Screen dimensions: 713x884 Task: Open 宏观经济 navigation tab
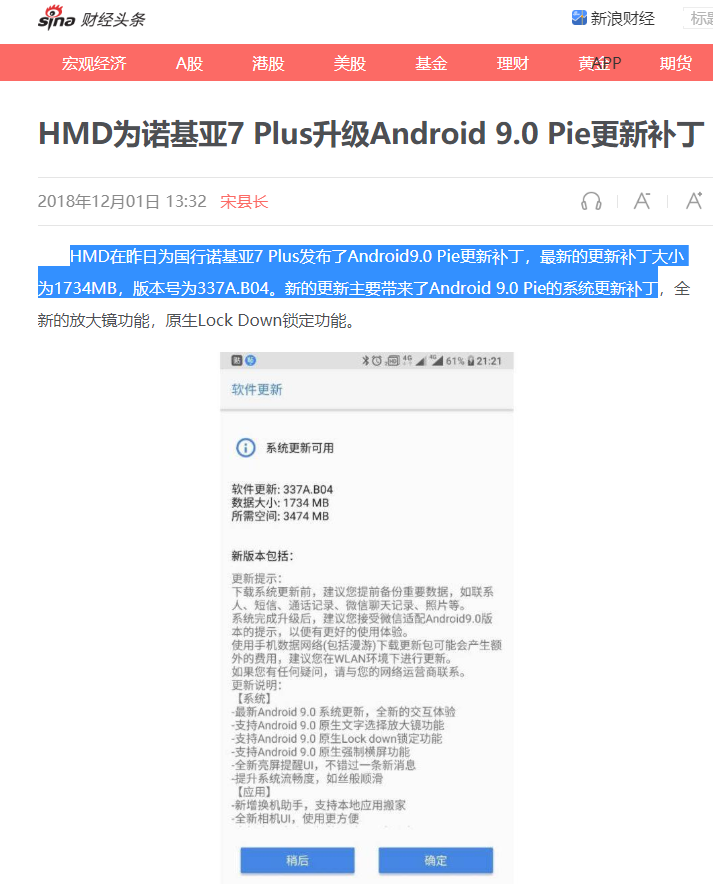94,63
